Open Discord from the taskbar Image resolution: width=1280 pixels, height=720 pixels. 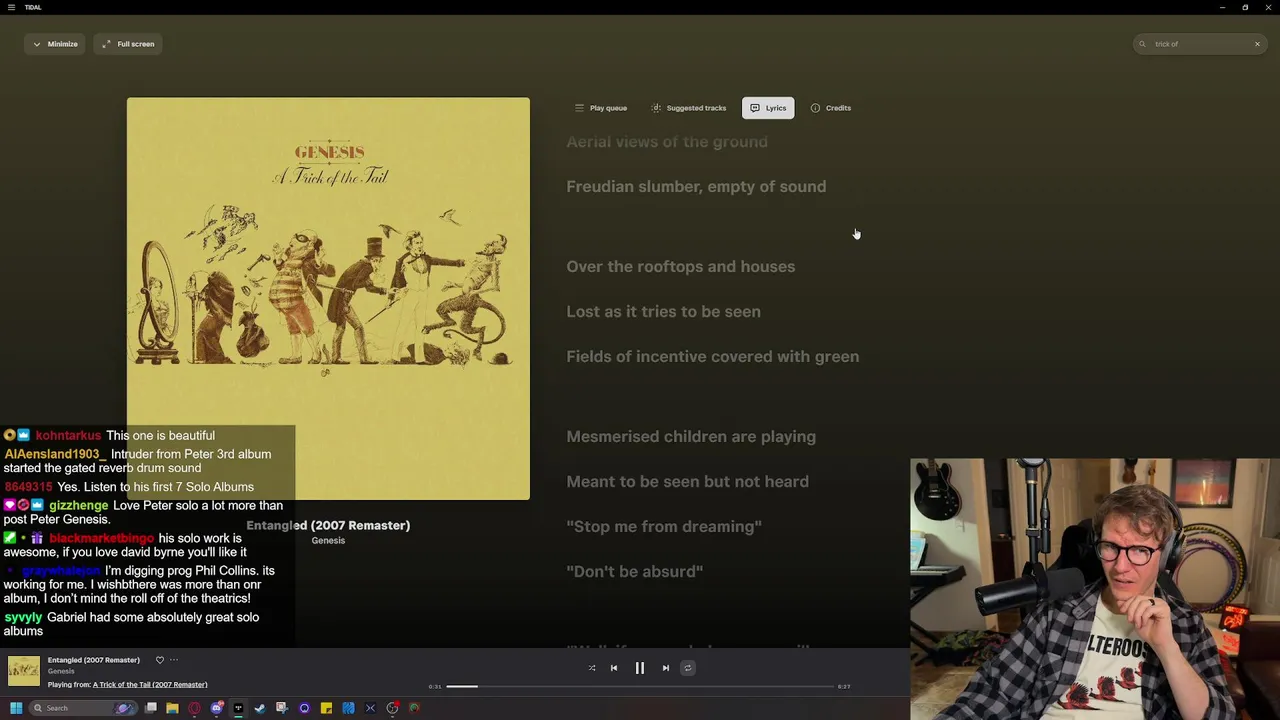click(216, 708)
